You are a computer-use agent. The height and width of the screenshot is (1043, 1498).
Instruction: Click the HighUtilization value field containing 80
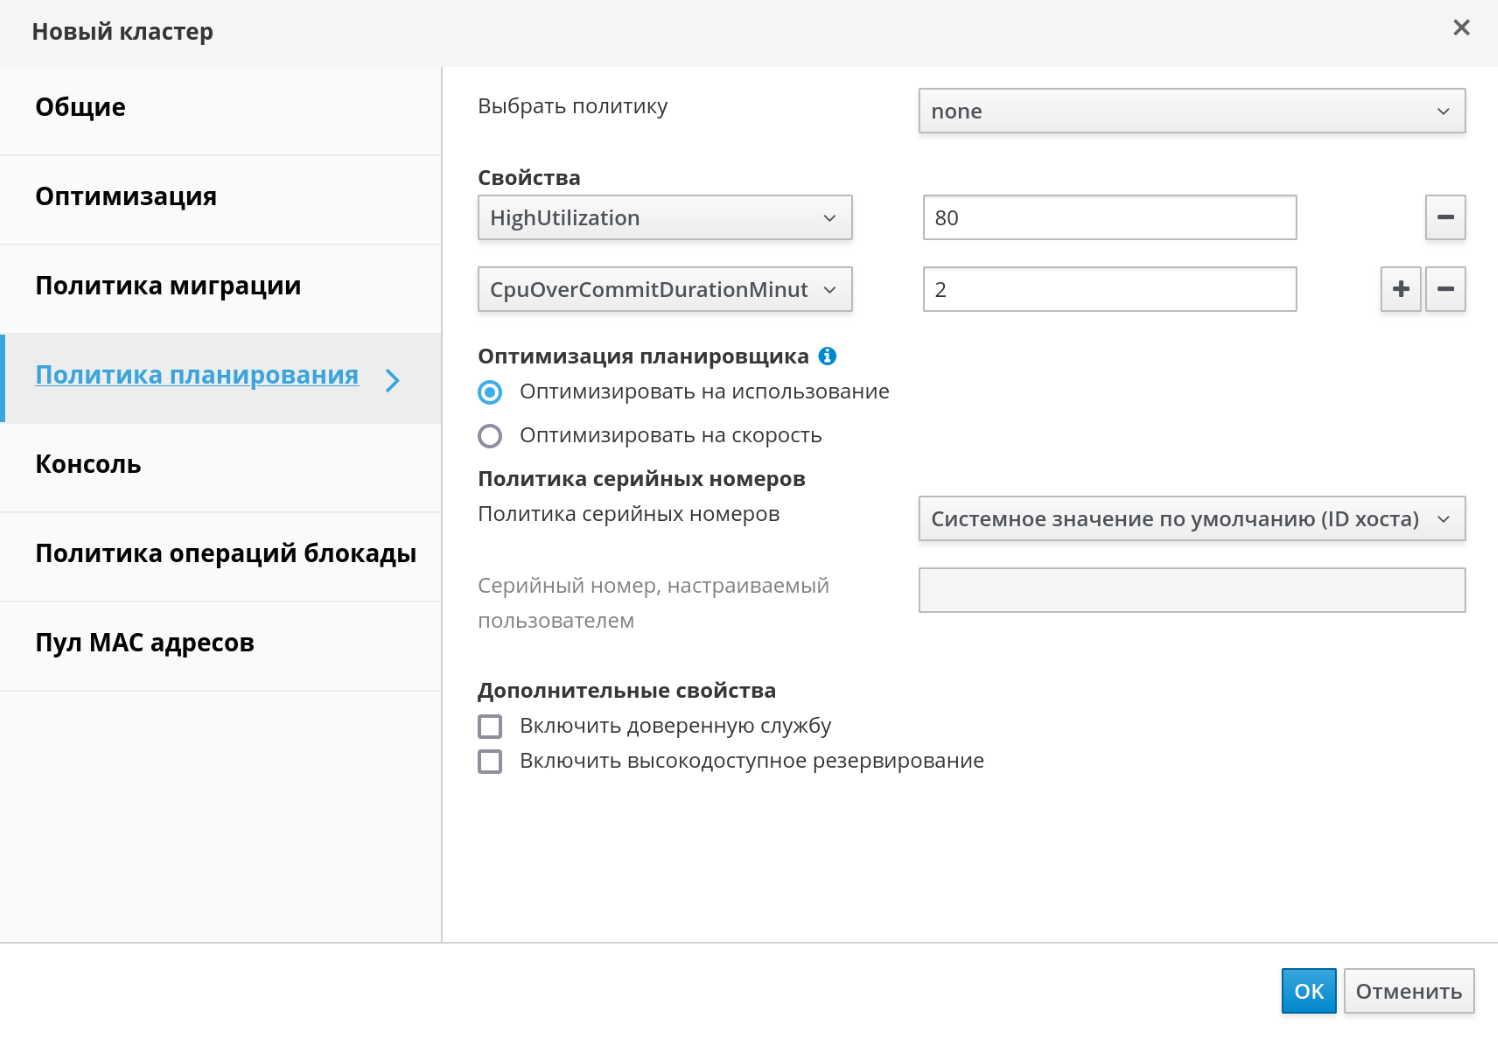[1109, 218]
